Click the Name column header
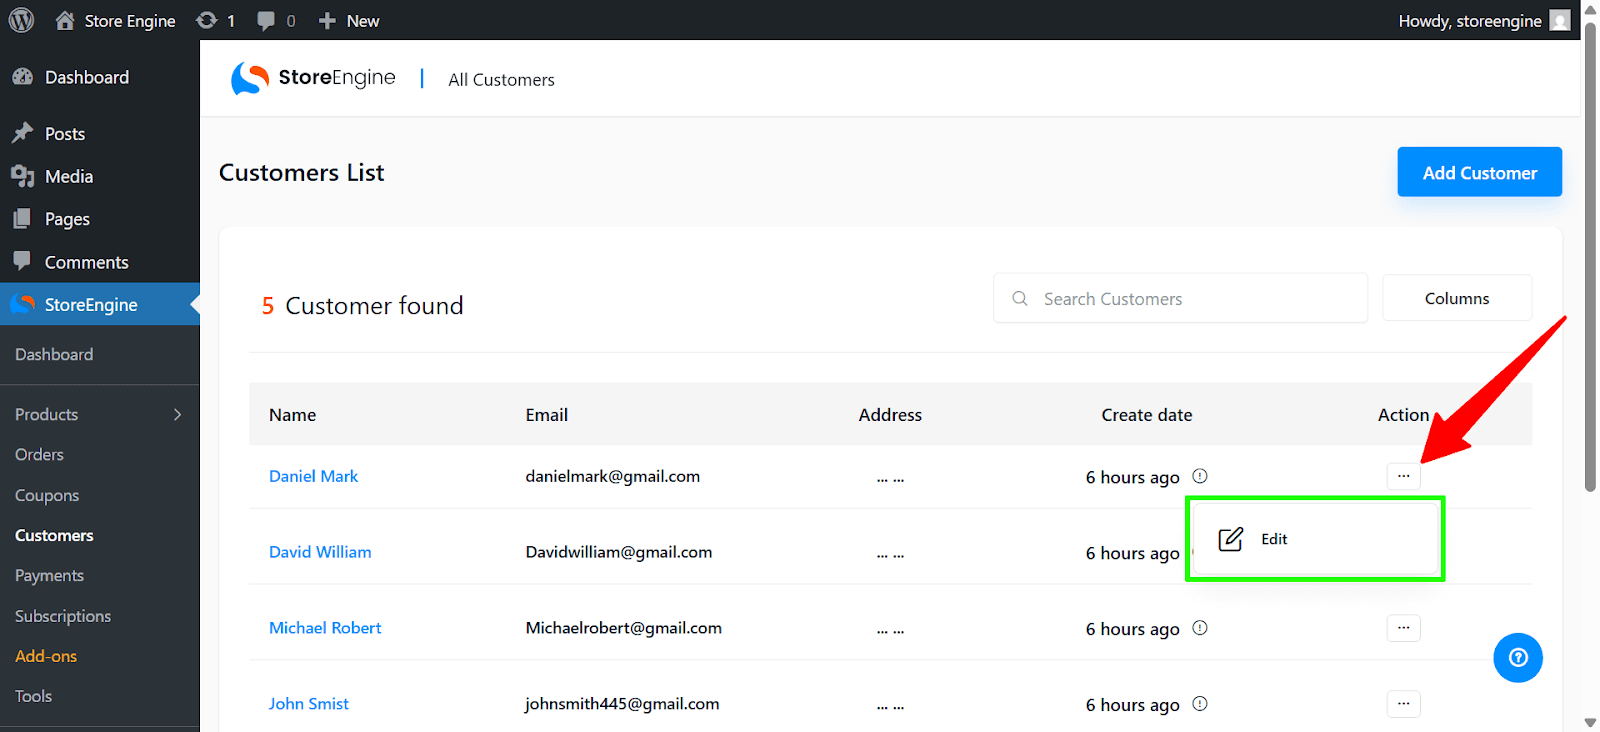 [x=292, y=414]
